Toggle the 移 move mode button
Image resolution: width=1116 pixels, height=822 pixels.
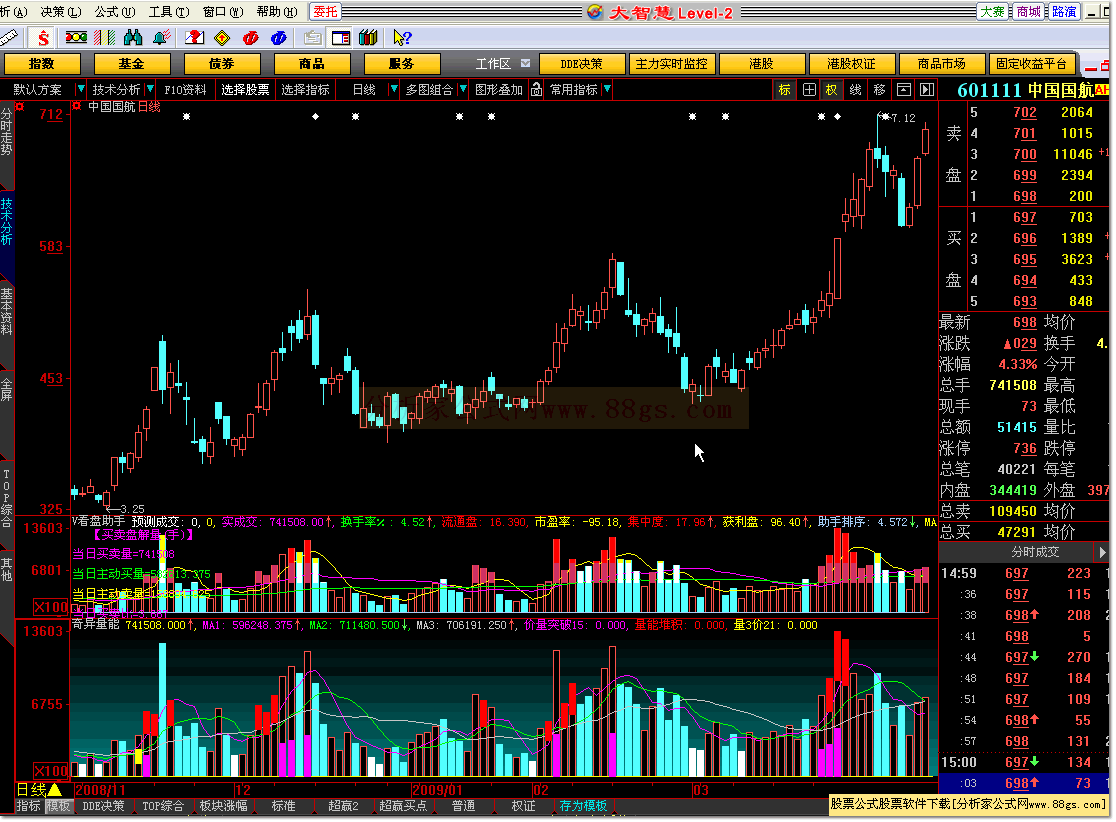(x=880, y=90)
